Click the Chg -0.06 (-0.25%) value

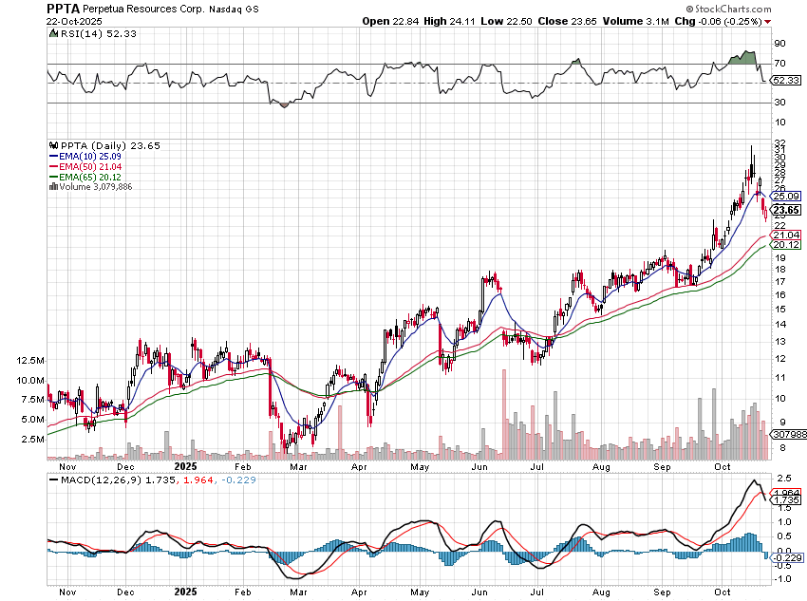pos(718,22)
